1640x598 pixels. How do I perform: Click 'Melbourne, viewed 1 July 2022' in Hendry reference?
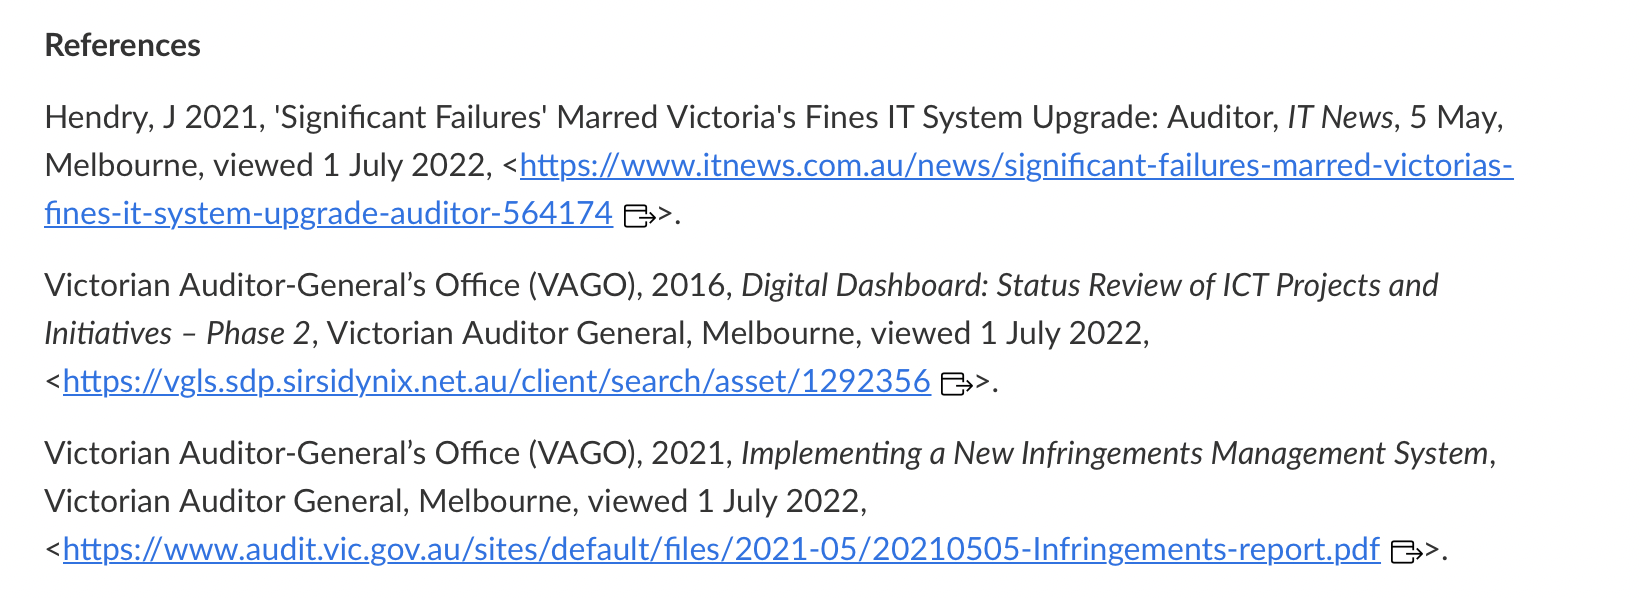[265, 166]
